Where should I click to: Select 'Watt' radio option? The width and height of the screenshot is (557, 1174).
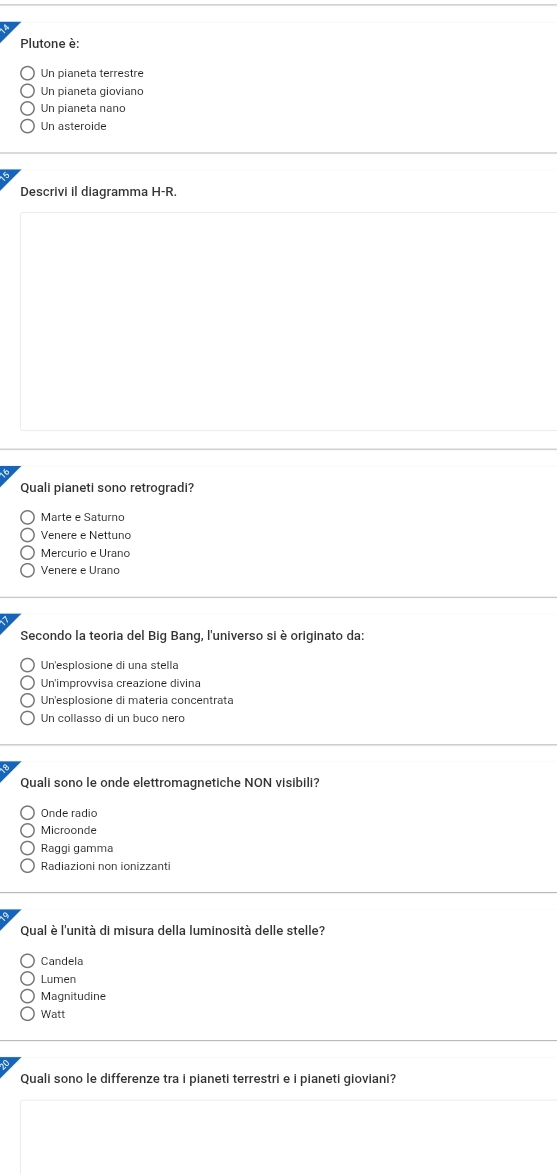(x=28, y=1015)
